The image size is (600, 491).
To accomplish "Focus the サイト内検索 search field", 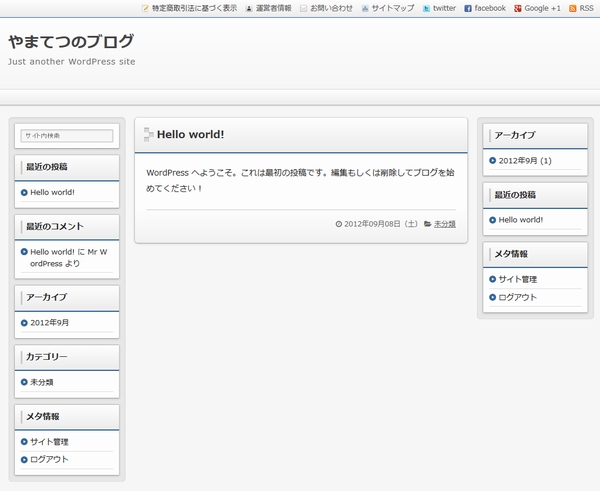I will pyautogui.click(x=67, y=136).
